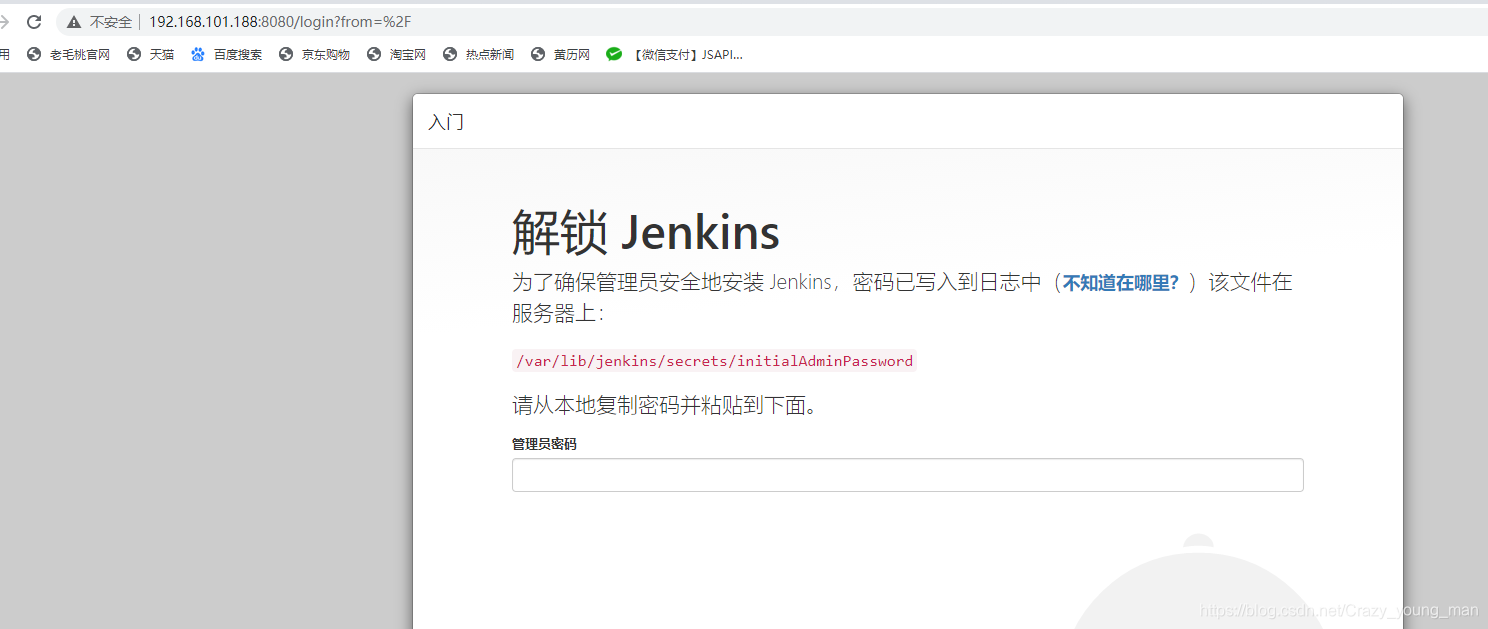Image resolution: width=1488 pixels, height=629 pixels.
Task: Click the Baidu paw icon for 百度搜索
Action: tap(198, 55)
